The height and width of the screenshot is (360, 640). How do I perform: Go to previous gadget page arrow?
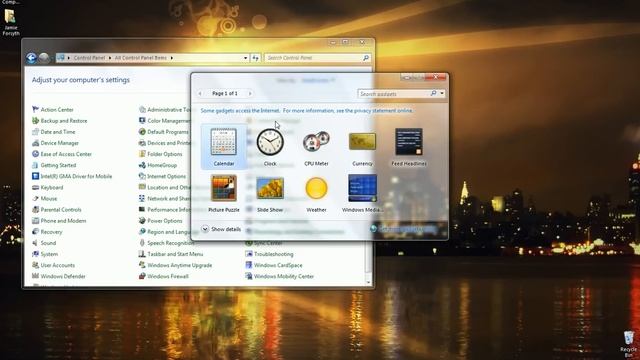[x=200, y=93]
